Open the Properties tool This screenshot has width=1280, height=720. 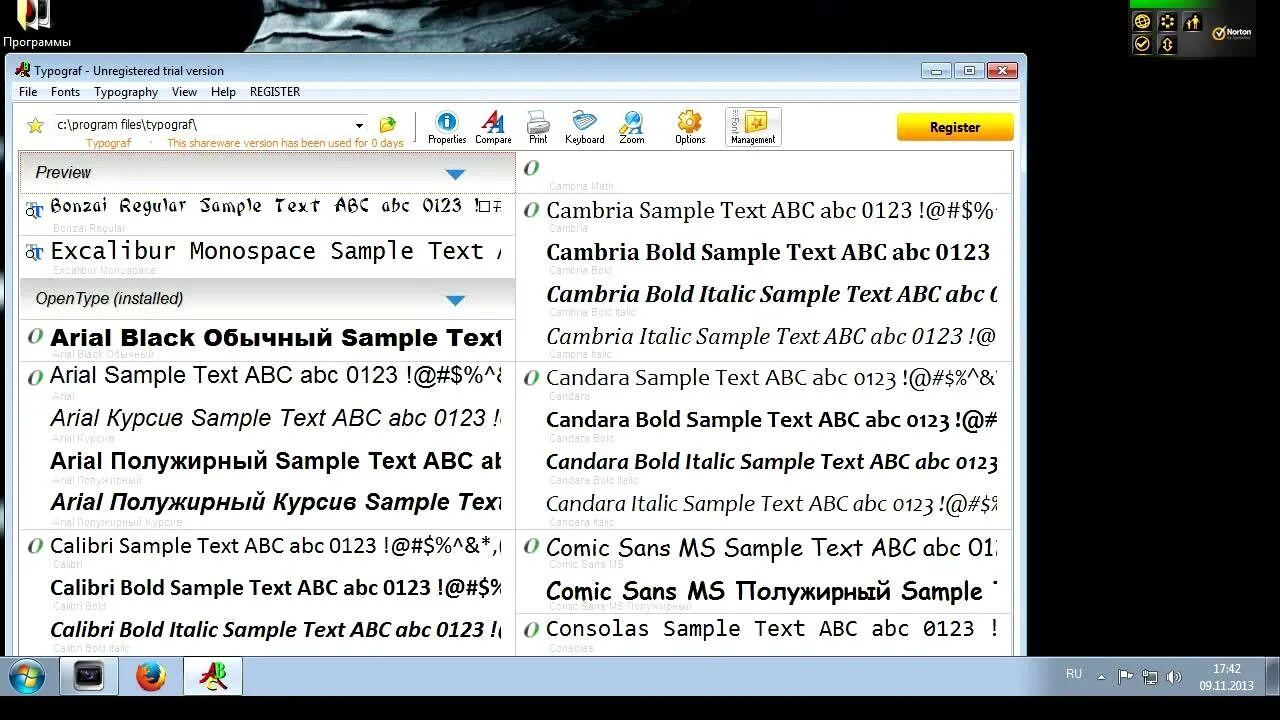[447, 128]
